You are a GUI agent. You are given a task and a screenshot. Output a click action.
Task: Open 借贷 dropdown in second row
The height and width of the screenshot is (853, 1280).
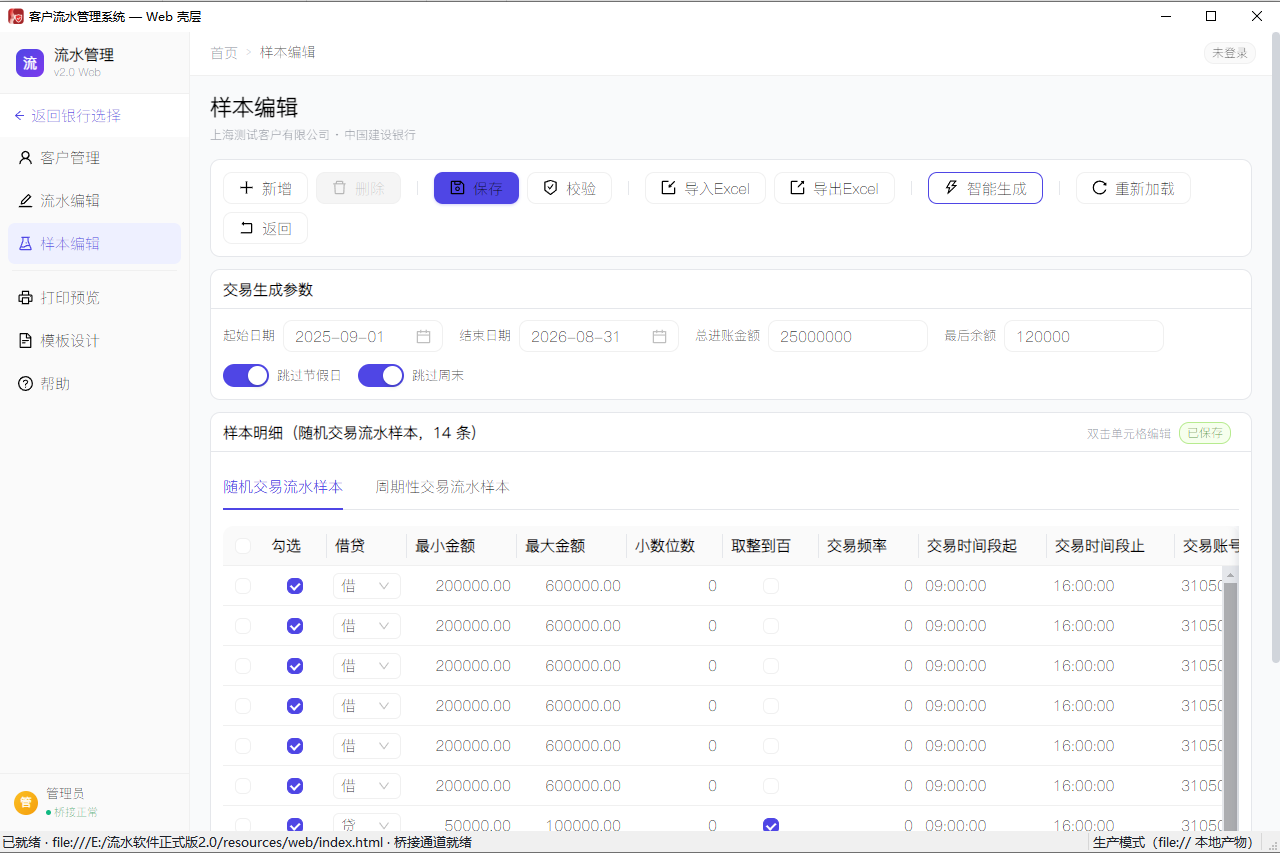click(x=367, y=626)
